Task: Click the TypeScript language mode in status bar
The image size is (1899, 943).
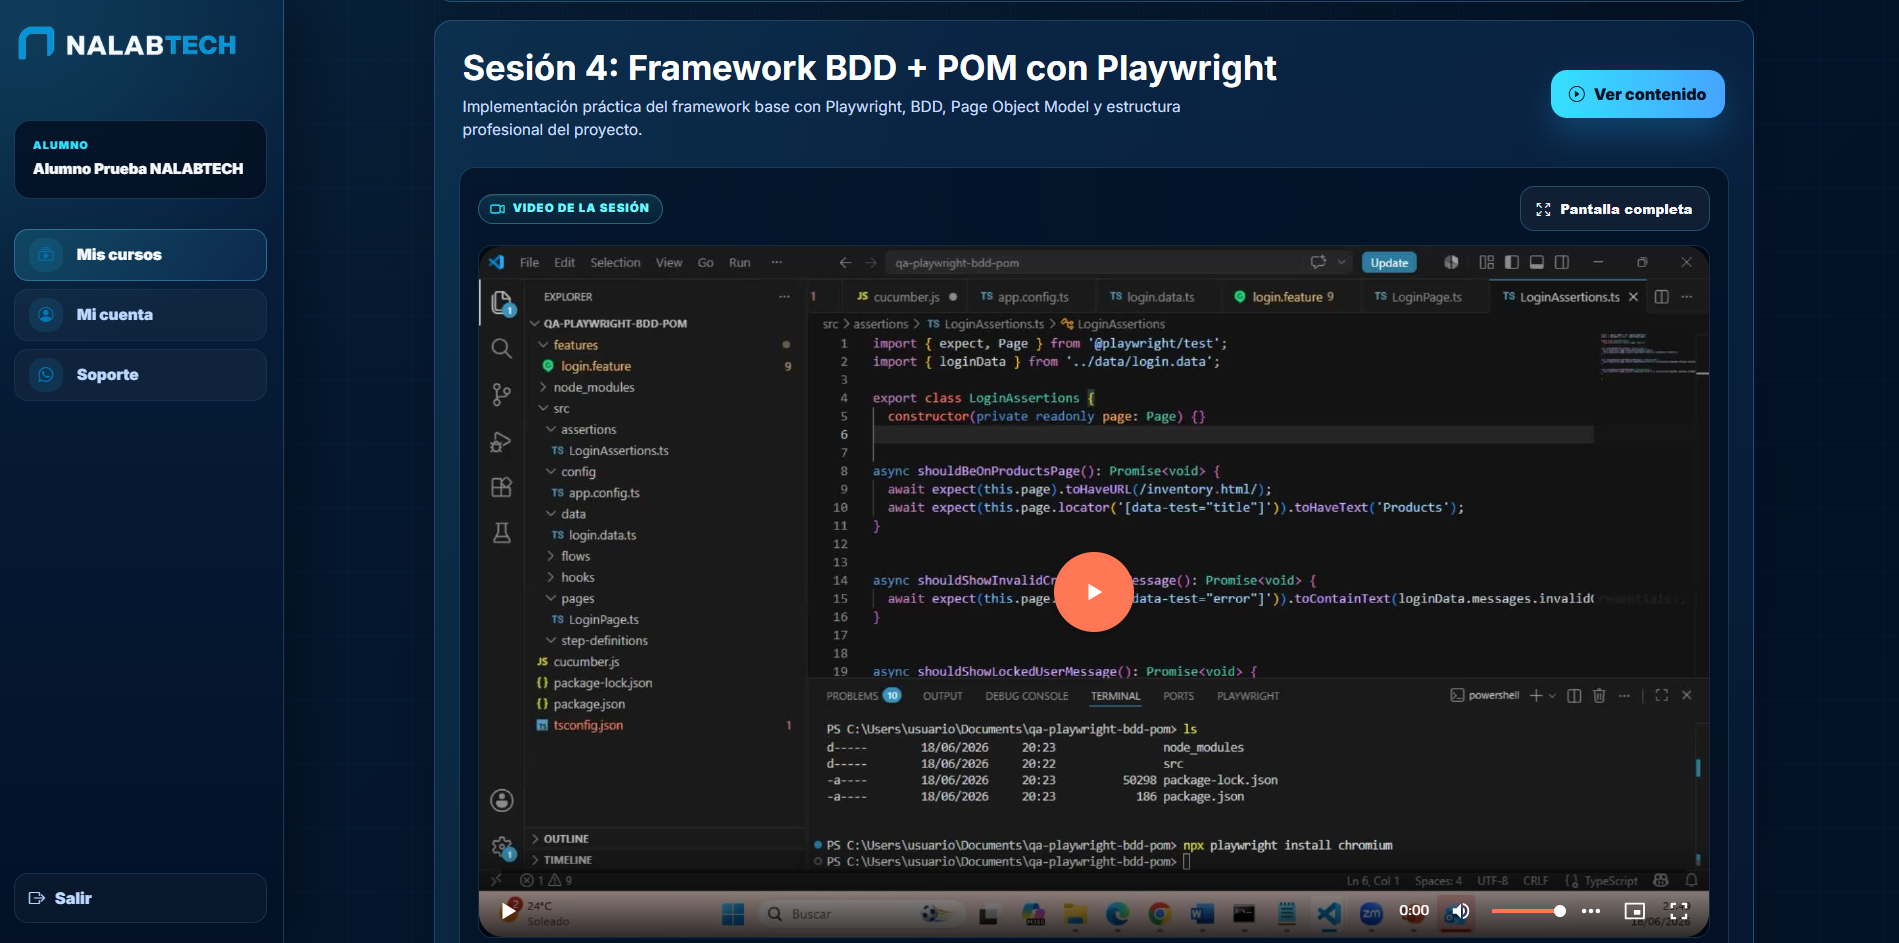Action: click(x=1611, y=881)
